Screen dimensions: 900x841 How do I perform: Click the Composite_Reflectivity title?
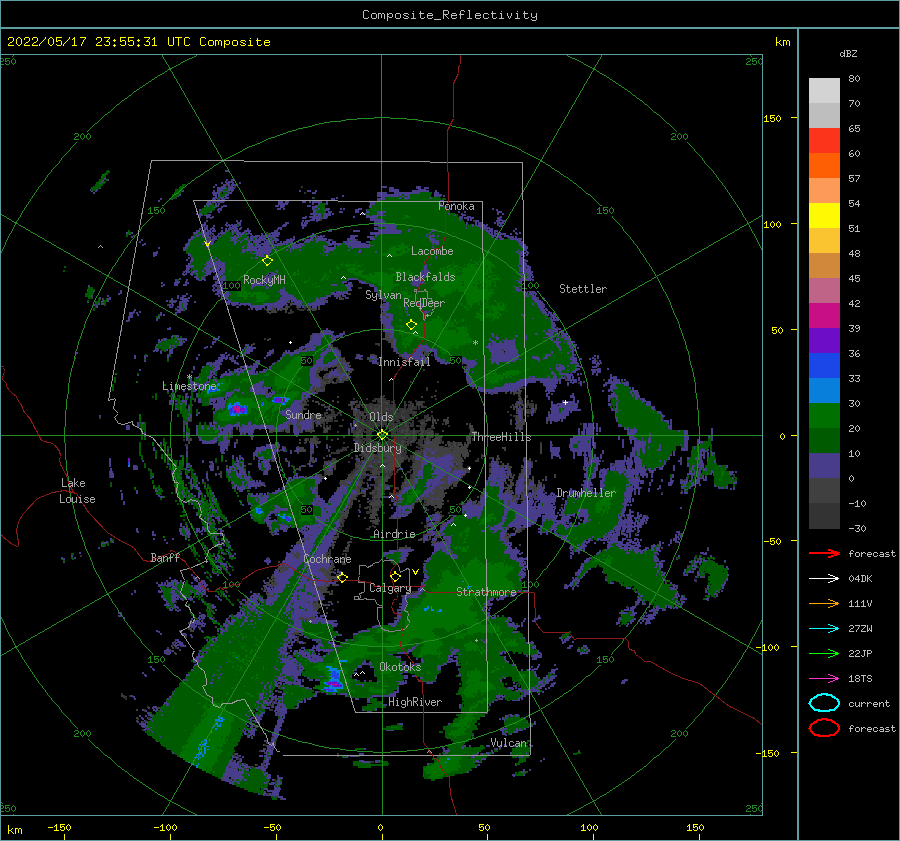(x=449, y=15)
